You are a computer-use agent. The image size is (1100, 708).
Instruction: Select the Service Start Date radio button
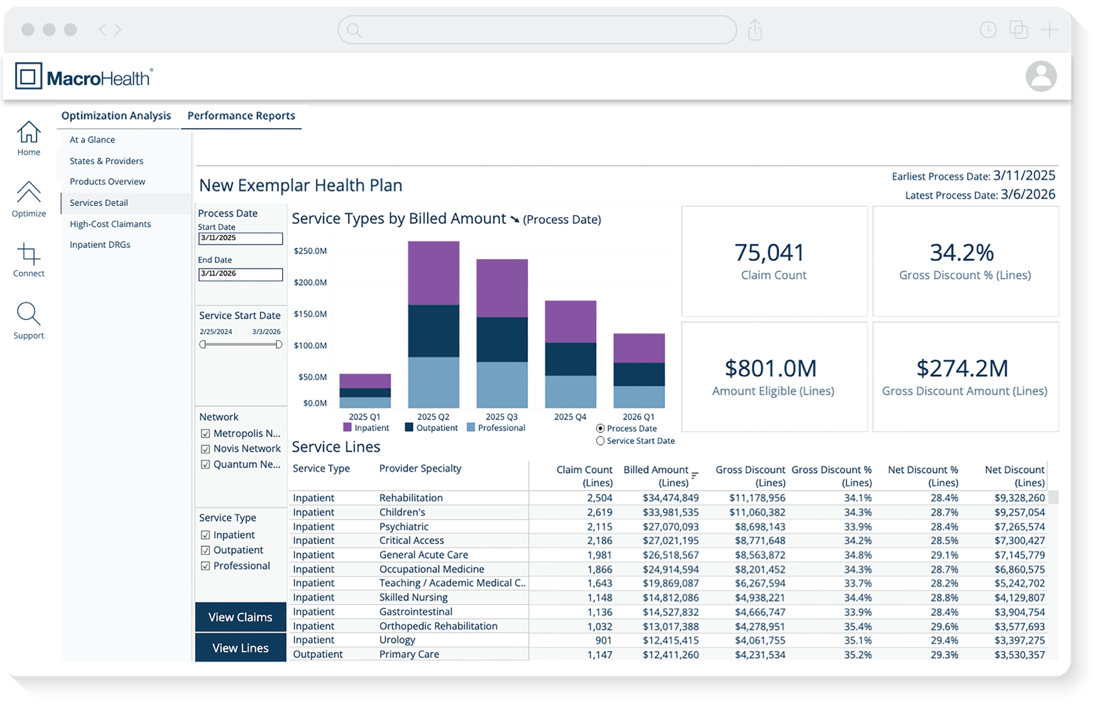(x=601, y=441)
